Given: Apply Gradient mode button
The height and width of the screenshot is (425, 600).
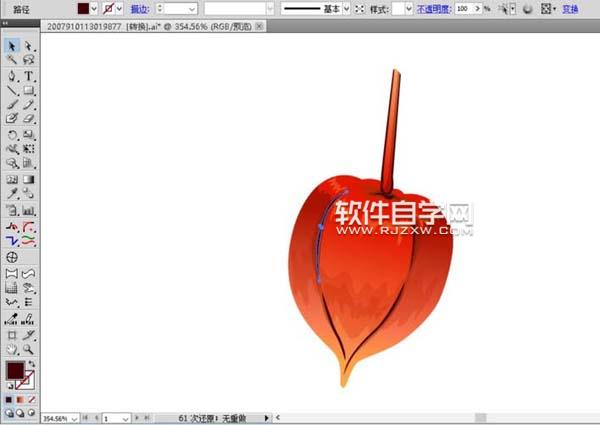Looking at the screenshot, I should point(20,400).
